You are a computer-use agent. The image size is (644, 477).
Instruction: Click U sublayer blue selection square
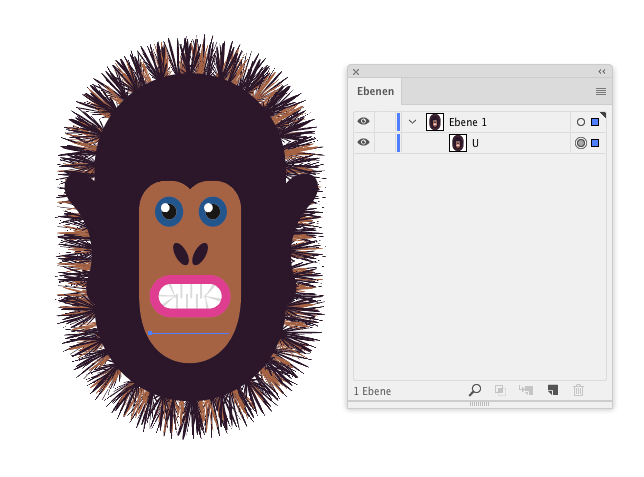coord(595,143)
